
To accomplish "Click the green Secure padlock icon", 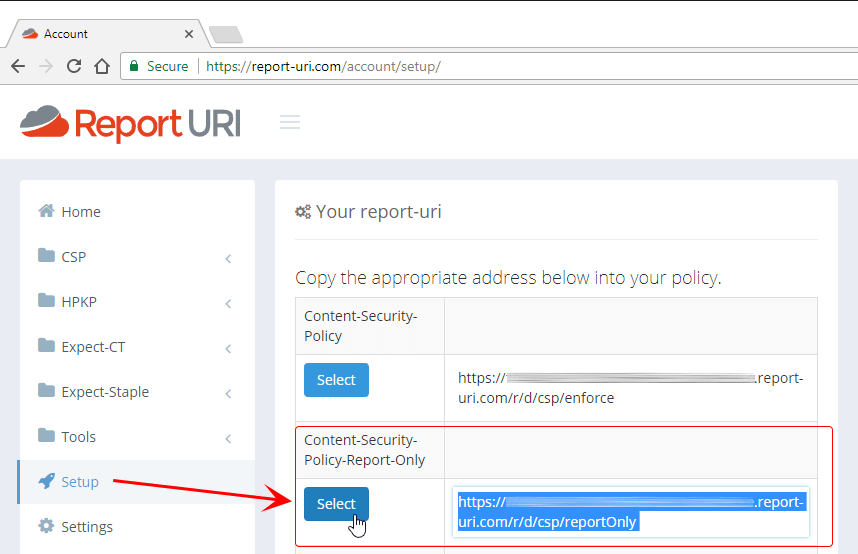I will (x=133, y=66).
